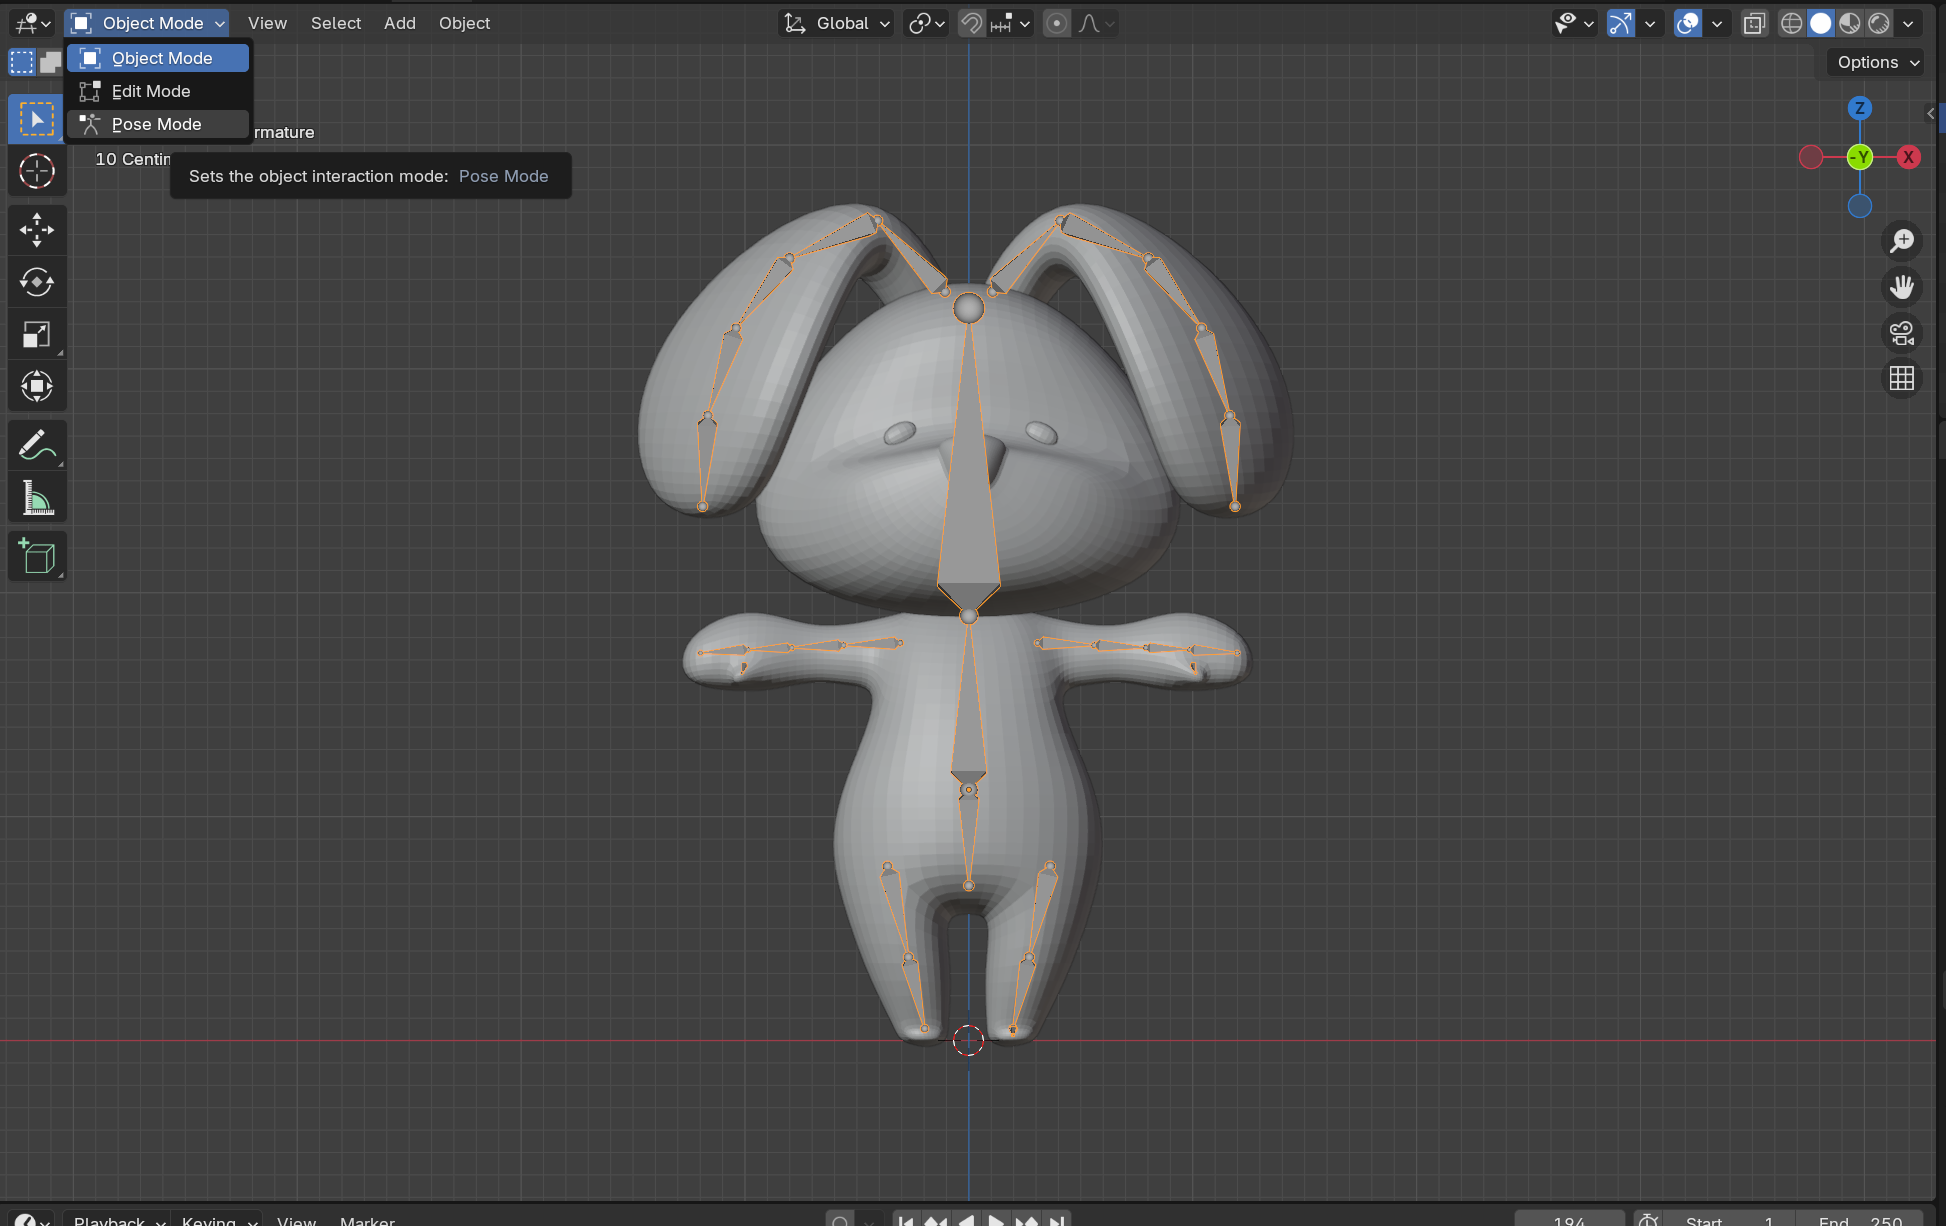Open viewport shading options chevron
This screenshot has width=1946, height=1226.
point(1908,23)
